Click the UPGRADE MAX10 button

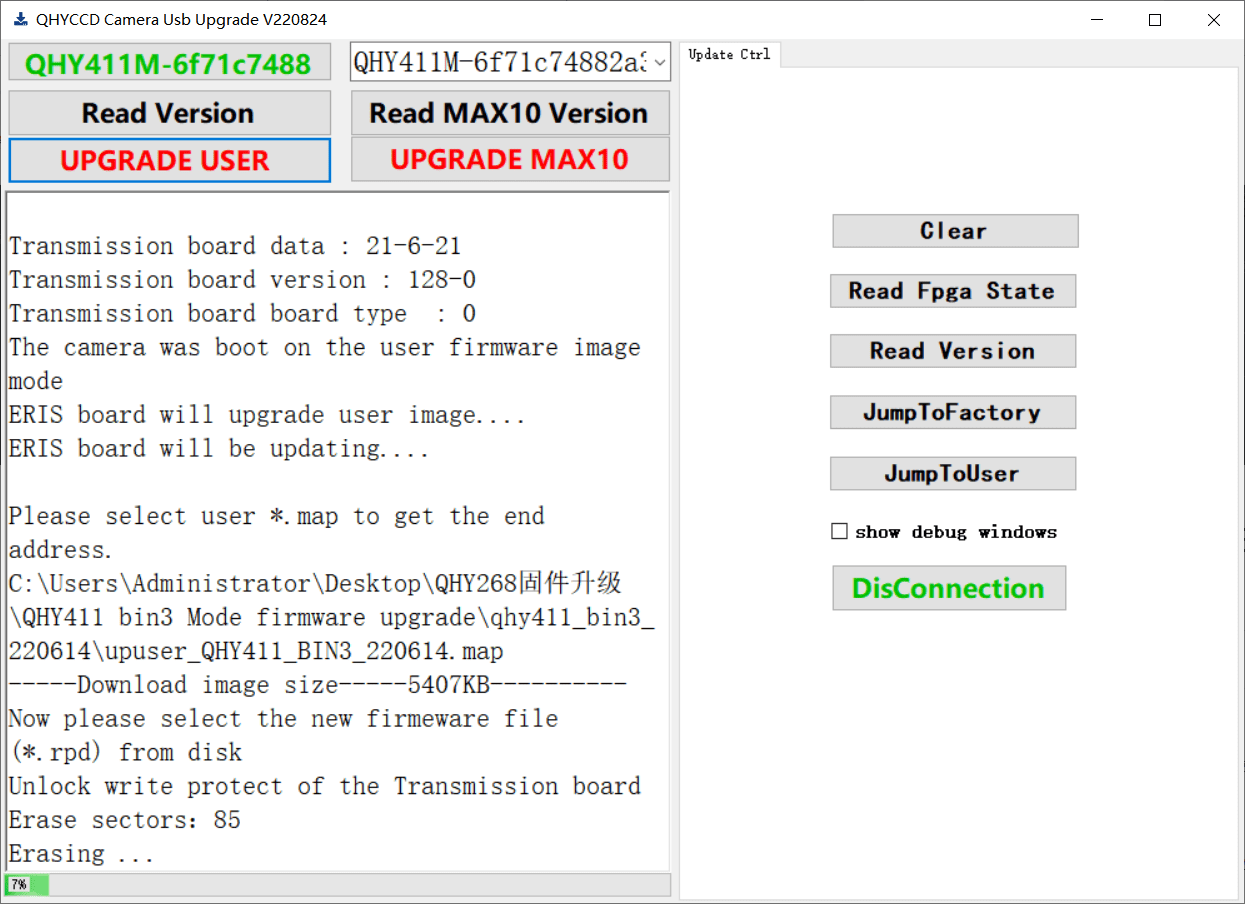point(510,159)
